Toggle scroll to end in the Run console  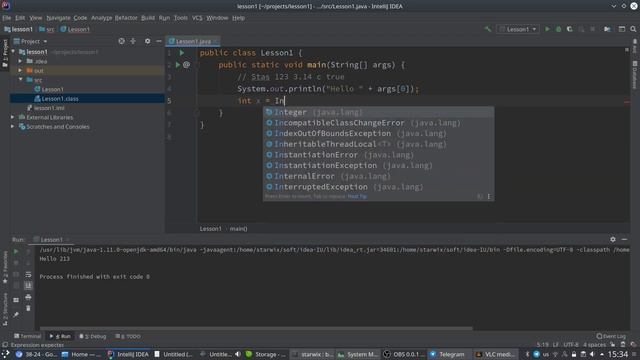click(28, 285)
